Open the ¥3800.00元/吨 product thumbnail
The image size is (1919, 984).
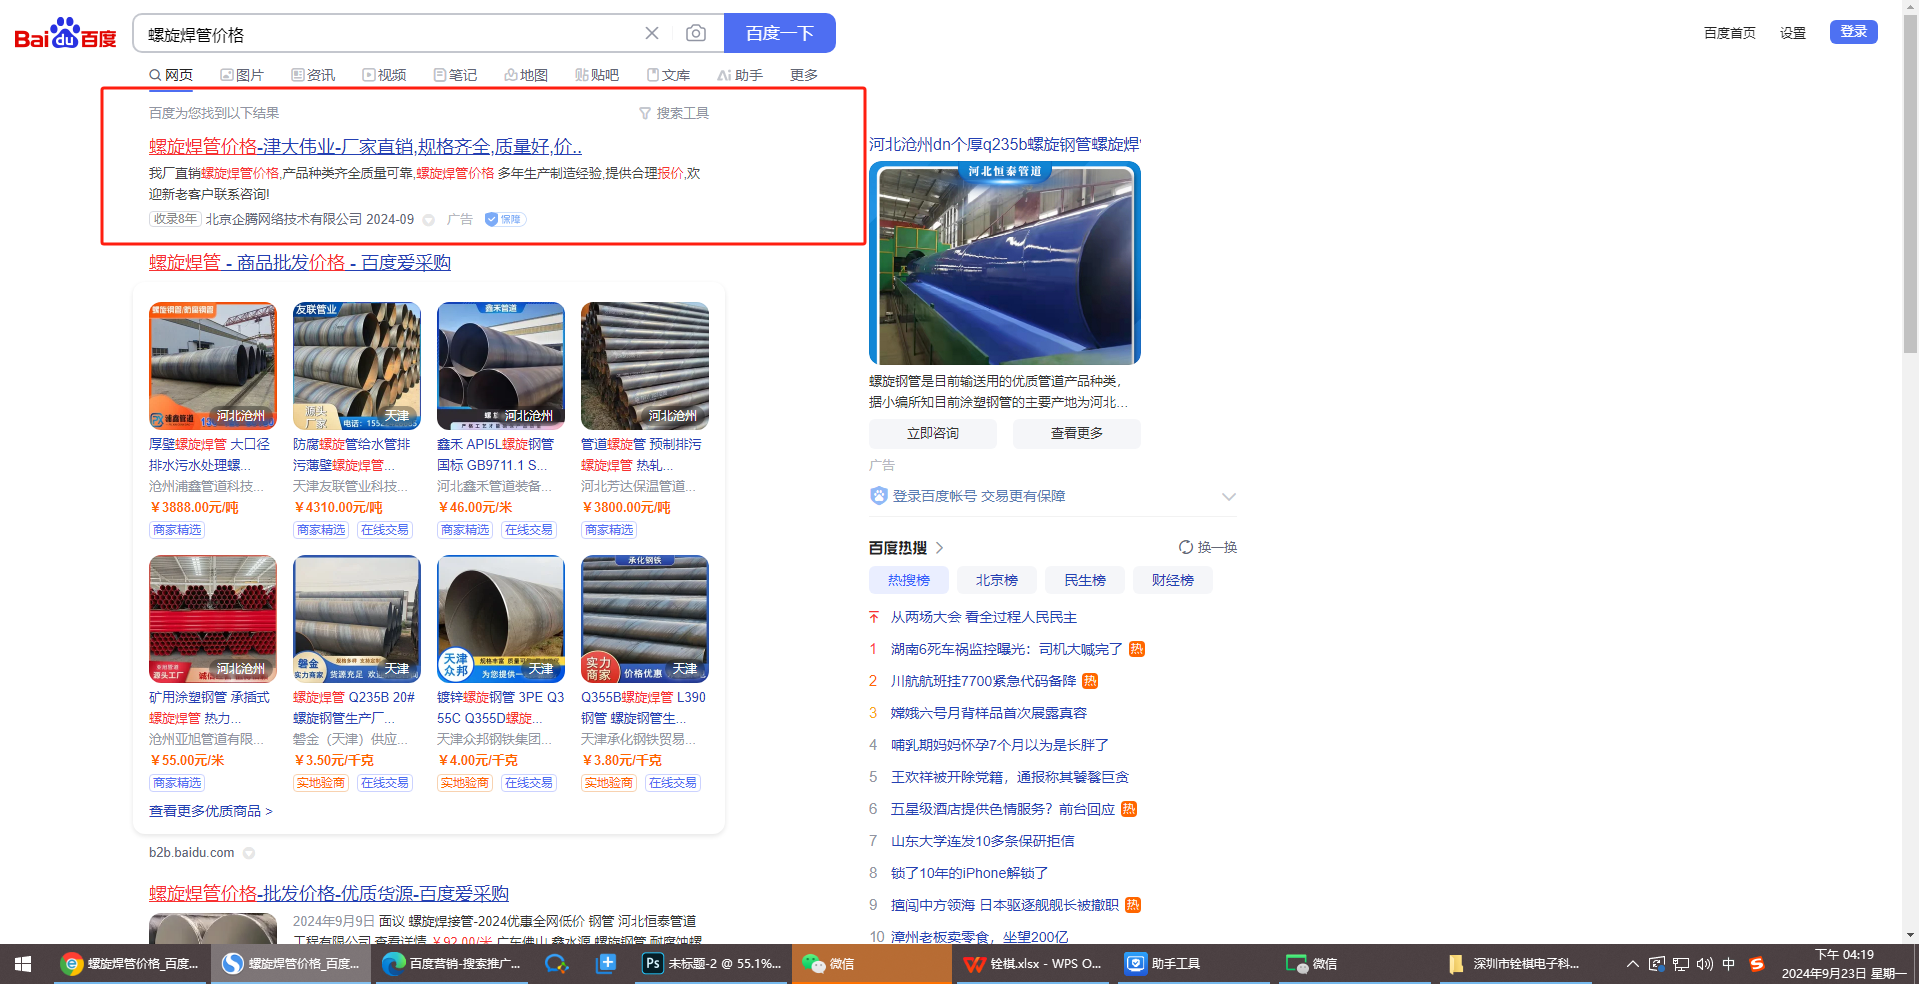point(645,366)
